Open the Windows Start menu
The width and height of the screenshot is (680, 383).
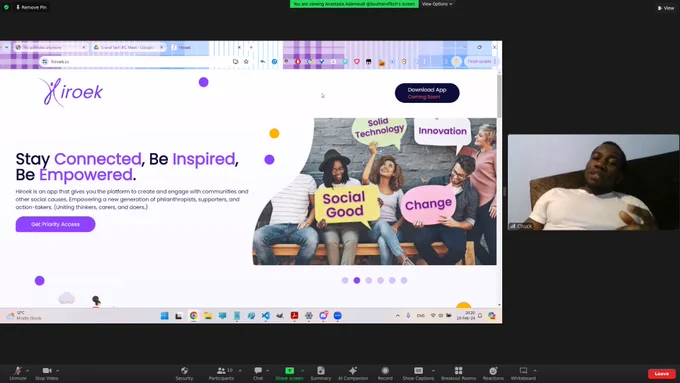pos(164,316)
